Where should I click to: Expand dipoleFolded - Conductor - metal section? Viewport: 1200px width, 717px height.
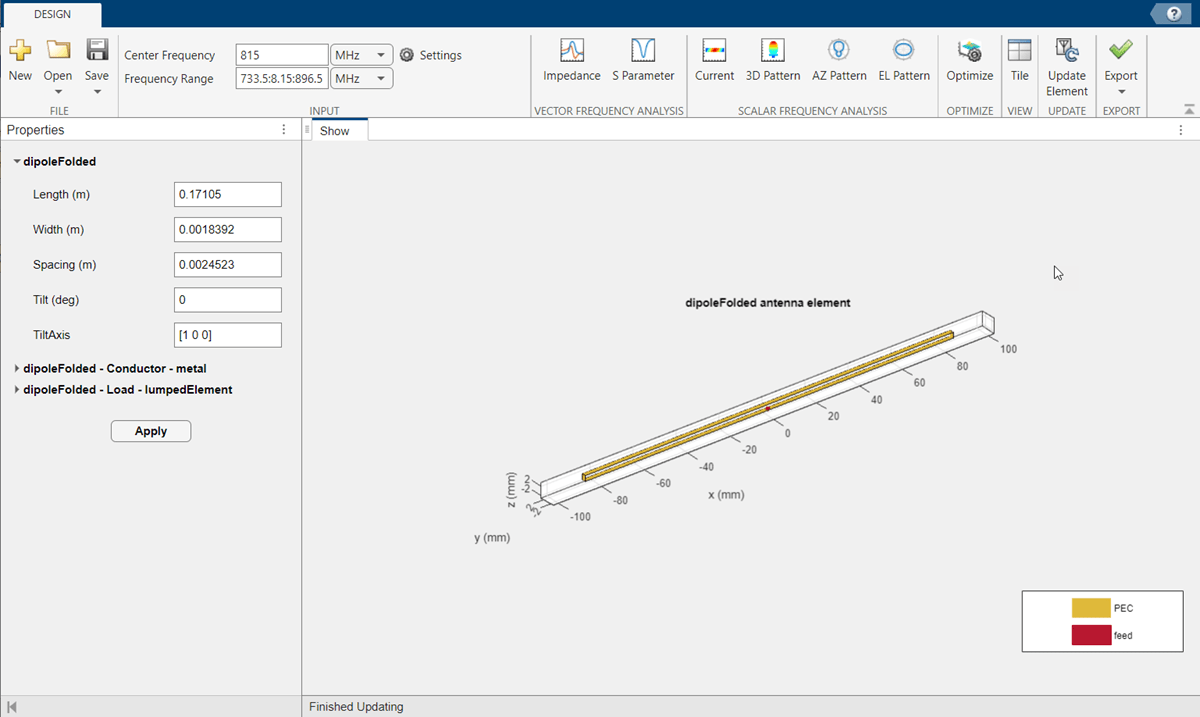click(x=17, y=369)
